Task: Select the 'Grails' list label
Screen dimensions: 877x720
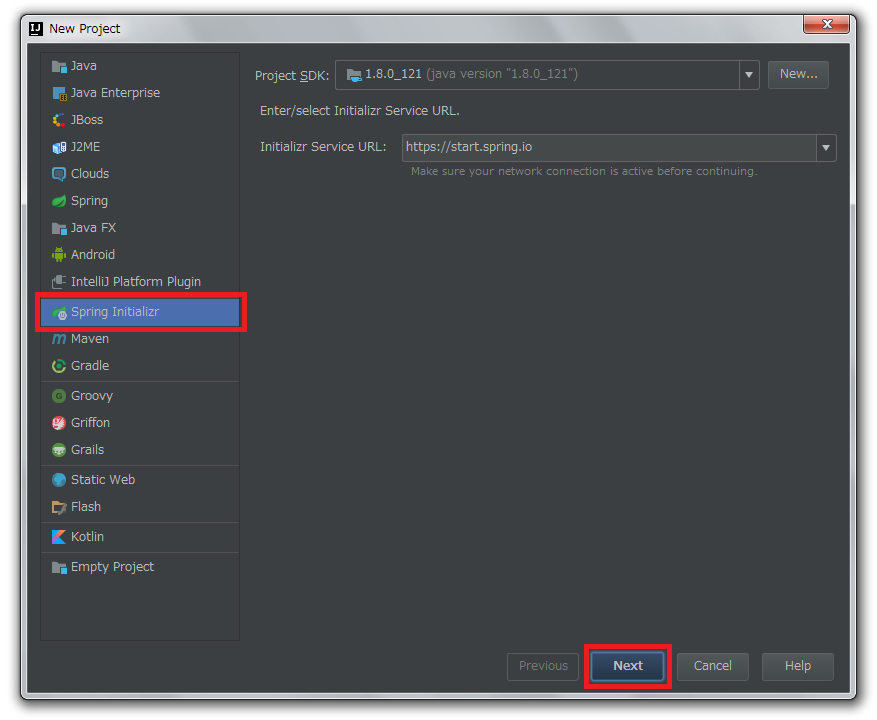Action: 87,450
